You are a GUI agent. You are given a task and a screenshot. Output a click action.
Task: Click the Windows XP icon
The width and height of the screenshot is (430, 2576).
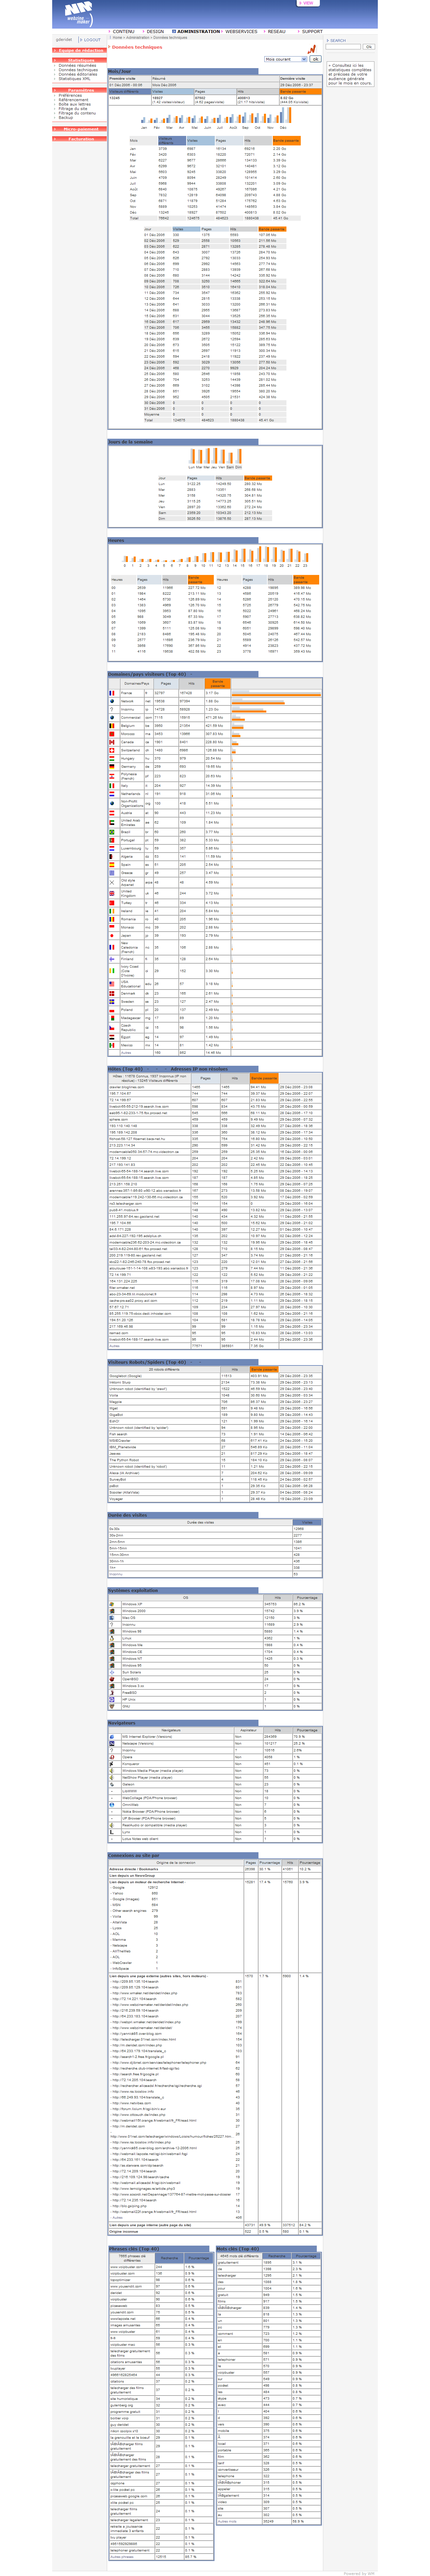112,1604
